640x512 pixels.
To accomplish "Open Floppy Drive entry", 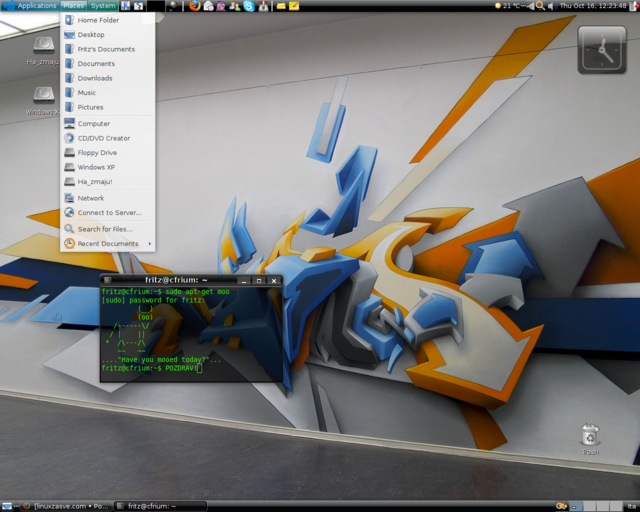I will [x=108, y=152].
